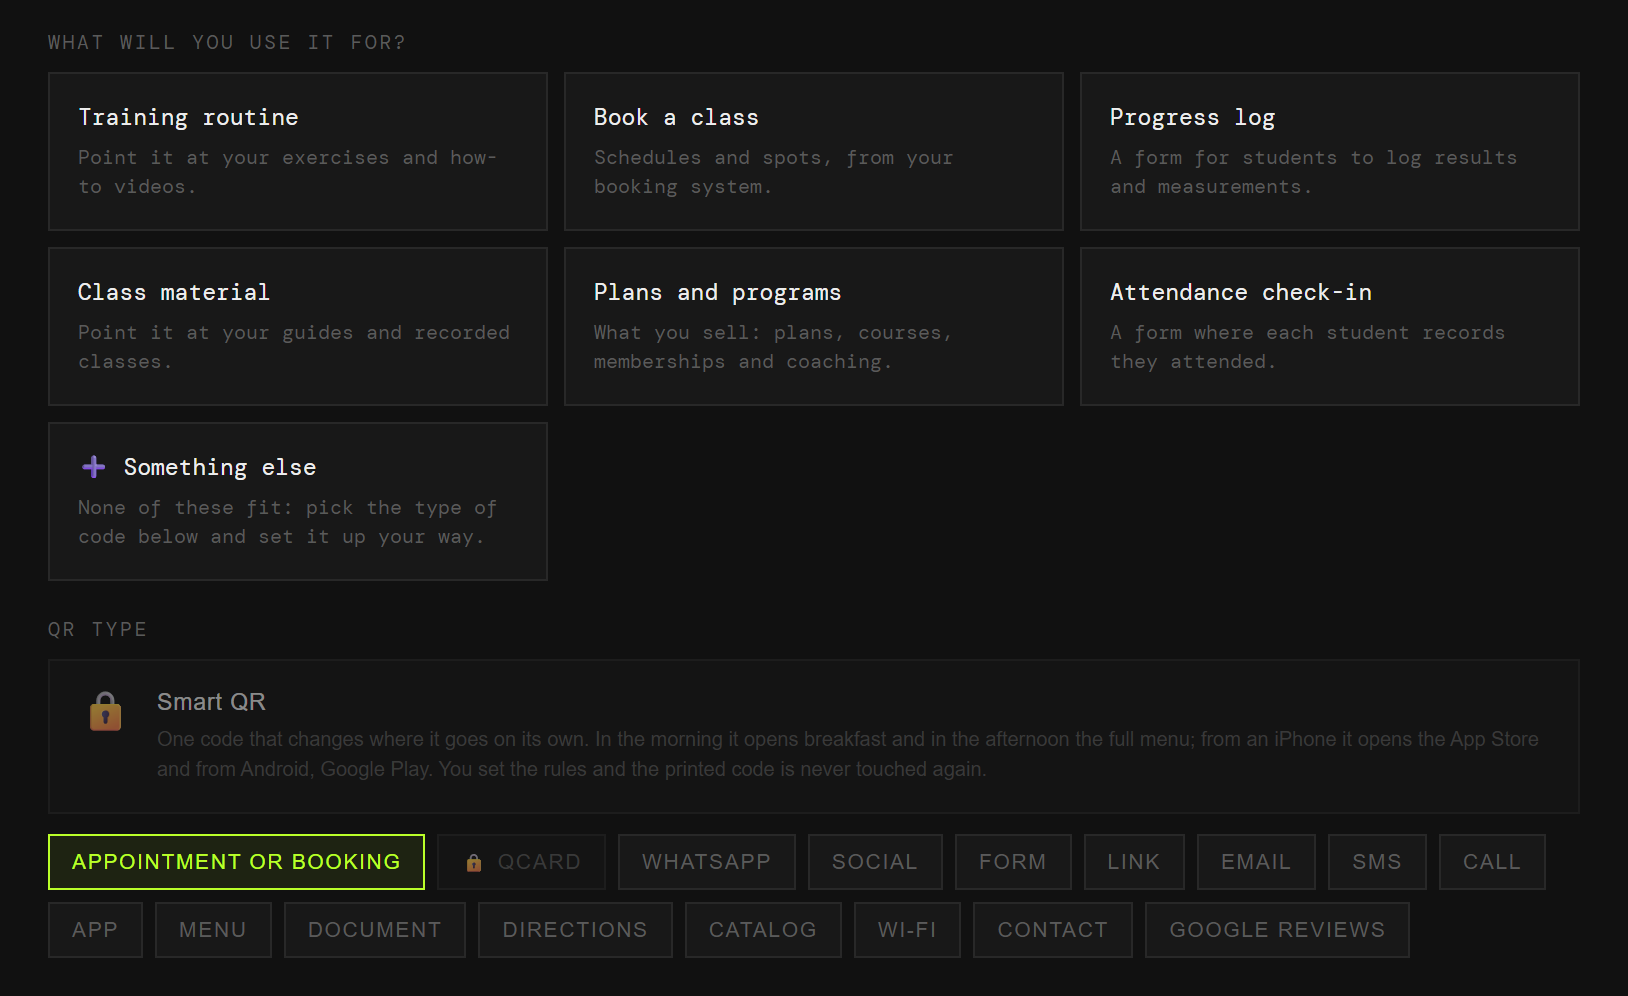Pick the Form QR type
This screenshot has width=1628, height=996.
1013,862
